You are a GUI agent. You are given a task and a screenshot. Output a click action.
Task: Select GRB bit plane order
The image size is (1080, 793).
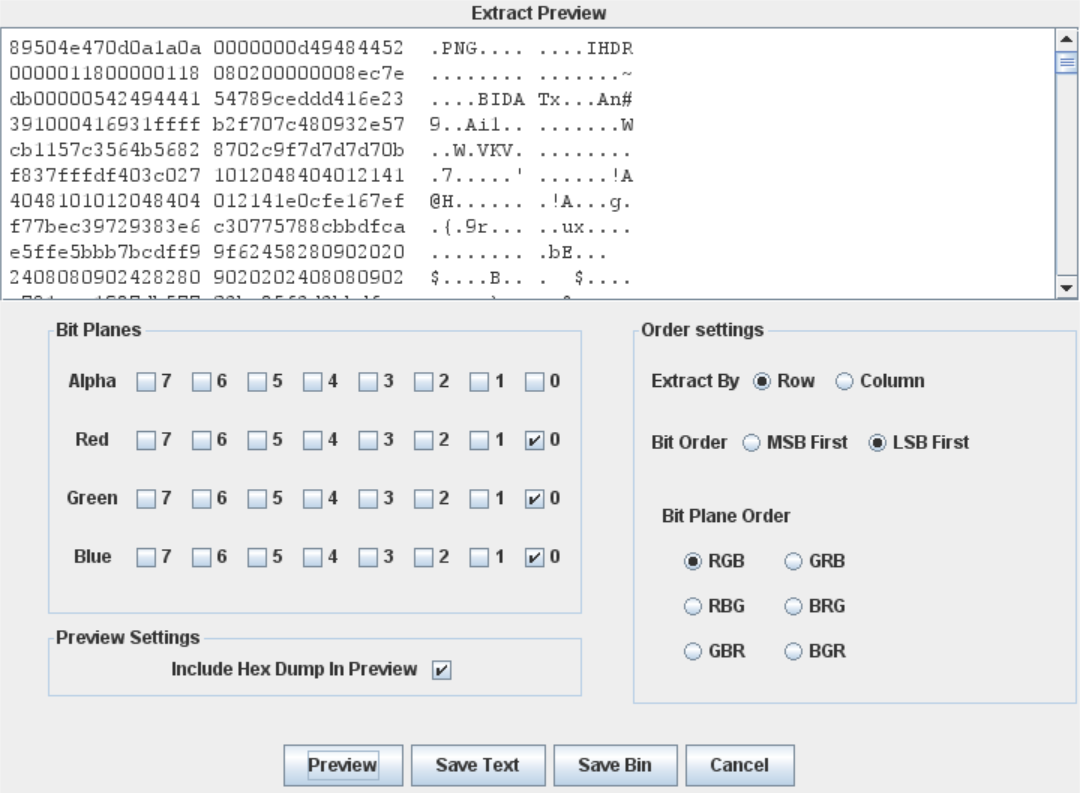tap(793, 562)
